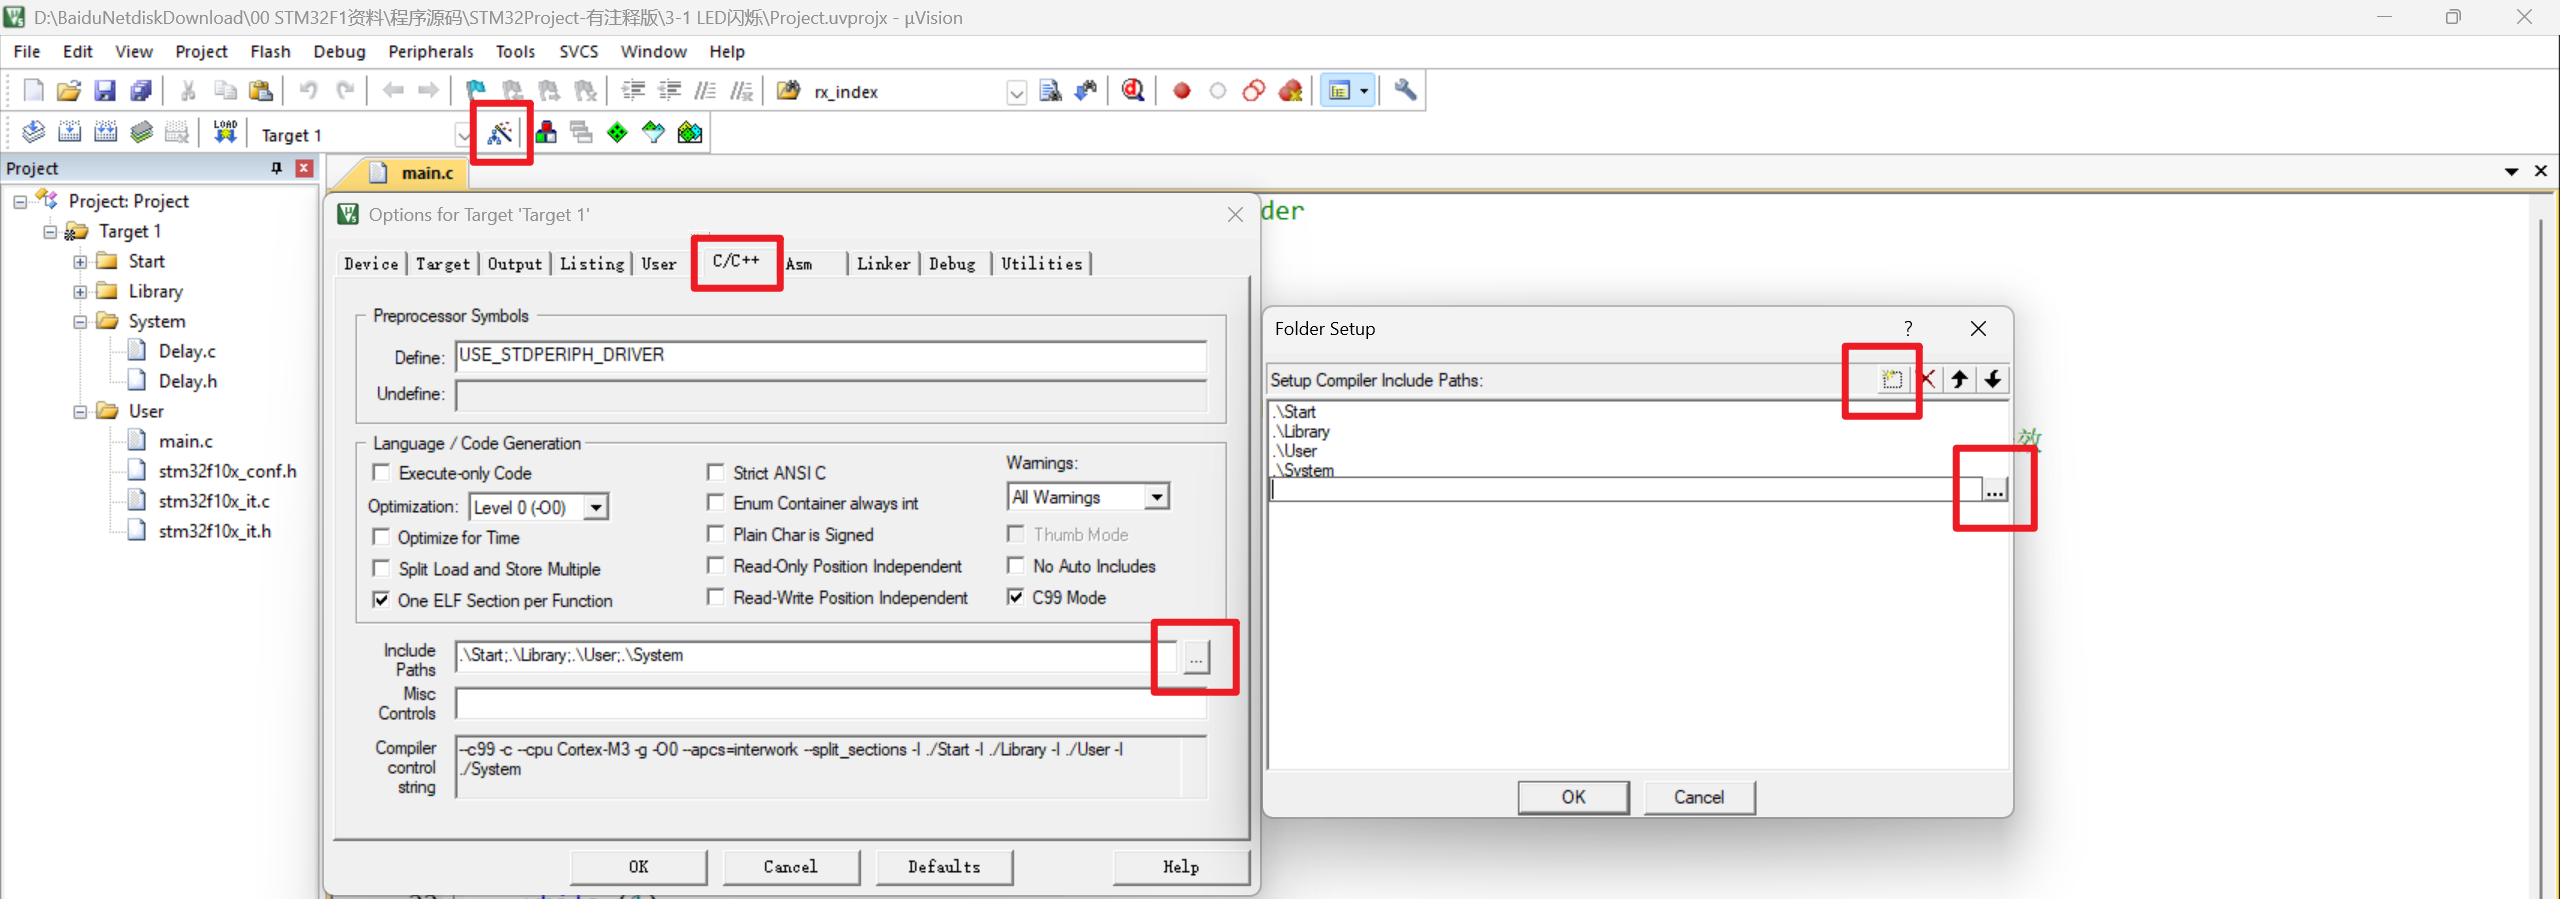The image size is (2560, 899).
Task: Open Options for Target magic wand
Action: [x=500, y=133]
